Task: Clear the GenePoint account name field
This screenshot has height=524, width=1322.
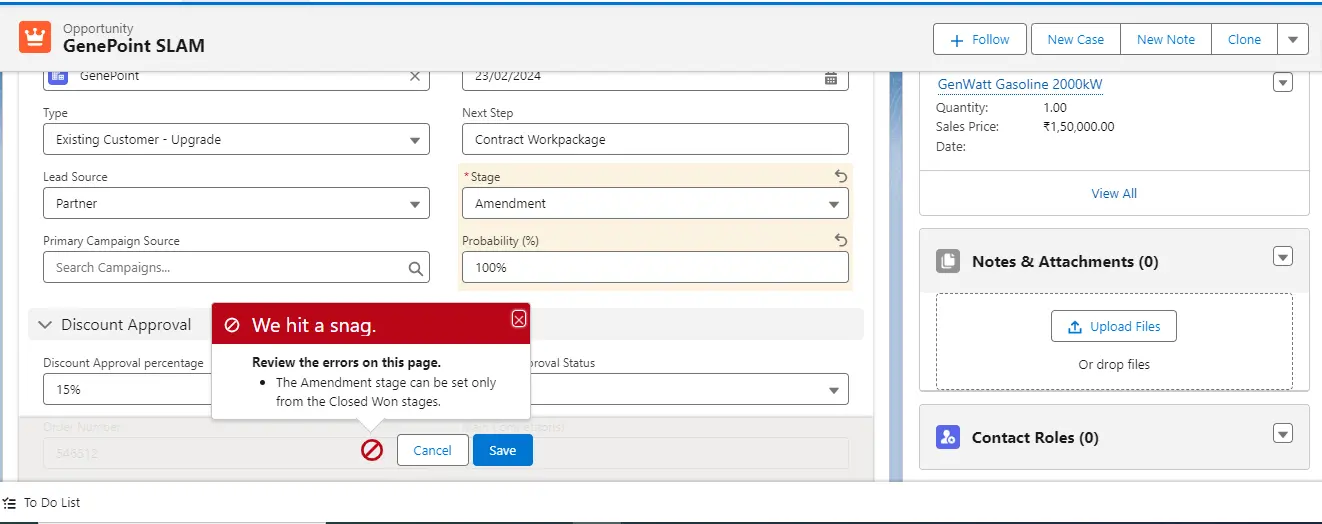Action: point(415,76)
